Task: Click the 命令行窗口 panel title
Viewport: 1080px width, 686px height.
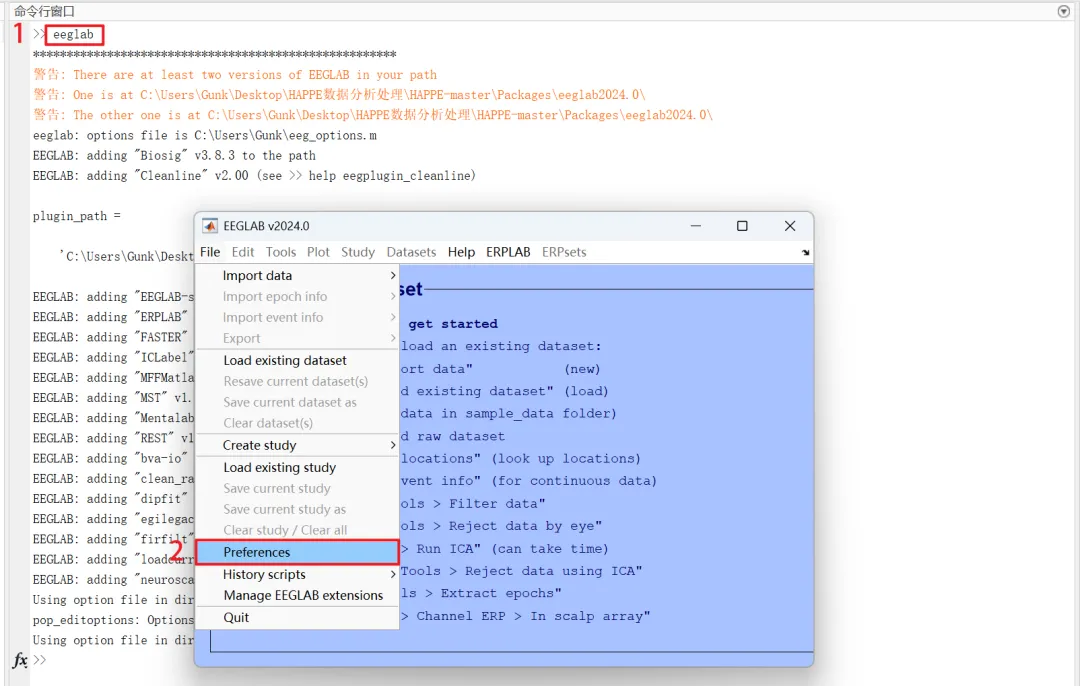Action: coord(44,11)
